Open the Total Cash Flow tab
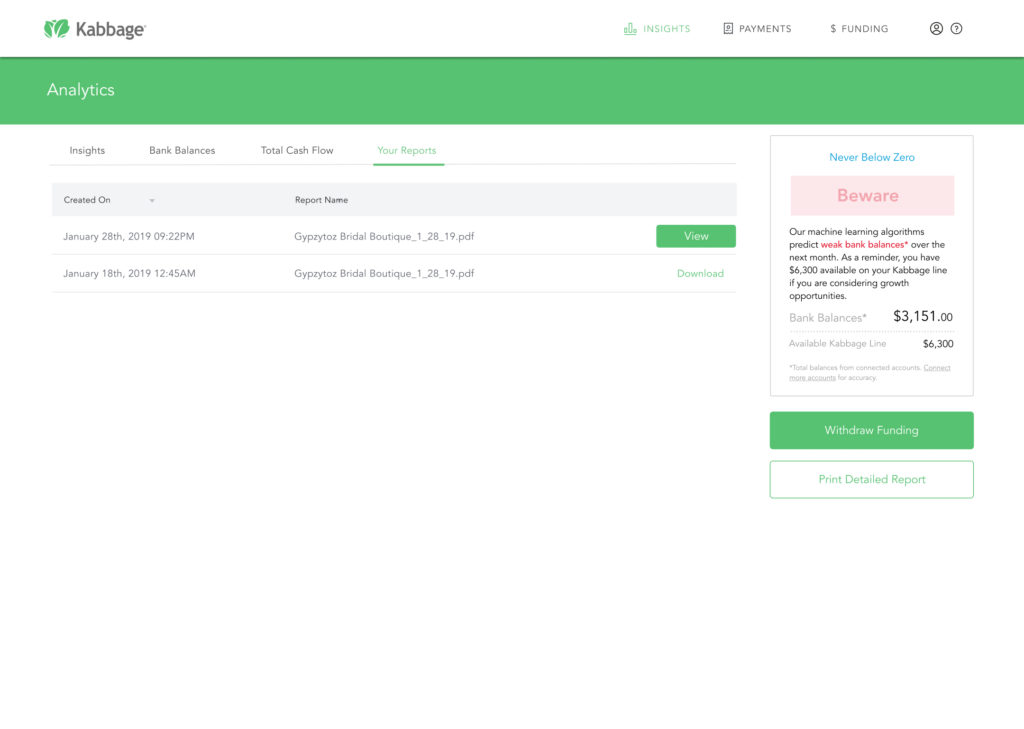Image resolution: width=1024 pixels, height=729 pixels. (x=297, y=150)
